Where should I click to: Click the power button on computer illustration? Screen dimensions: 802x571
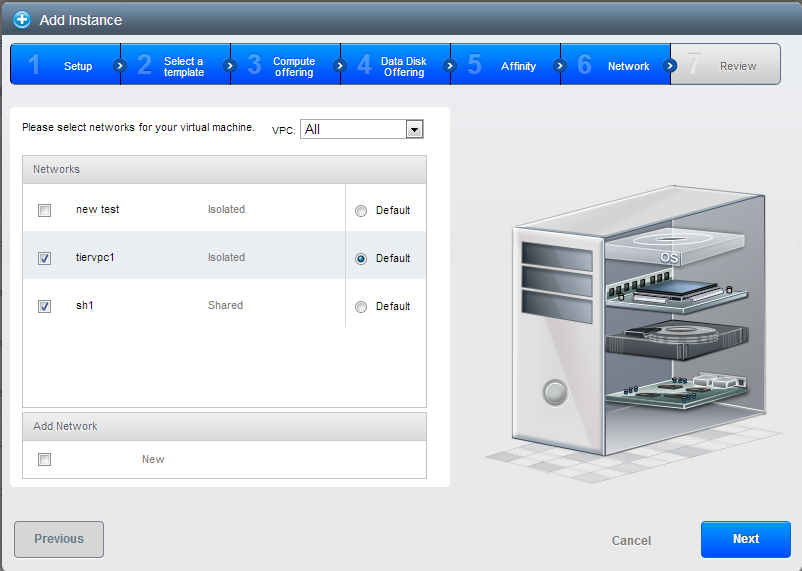pyautogui.click(x=555, y=393)
